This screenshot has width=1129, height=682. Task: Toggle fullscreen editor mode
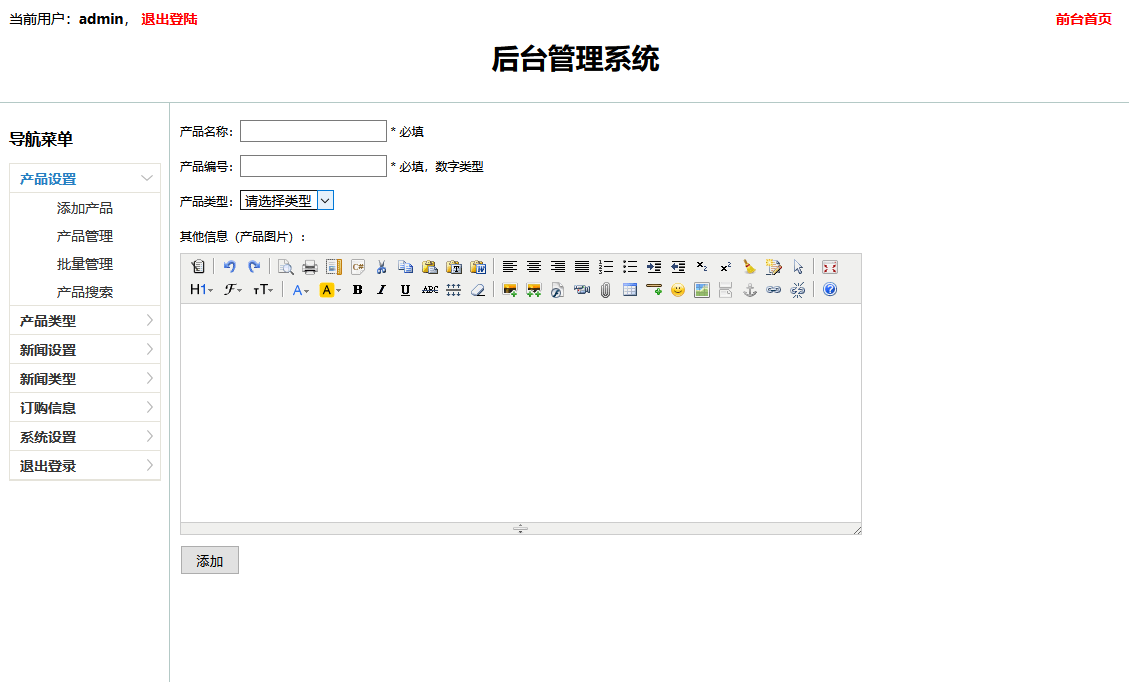(x=829, y=267)
